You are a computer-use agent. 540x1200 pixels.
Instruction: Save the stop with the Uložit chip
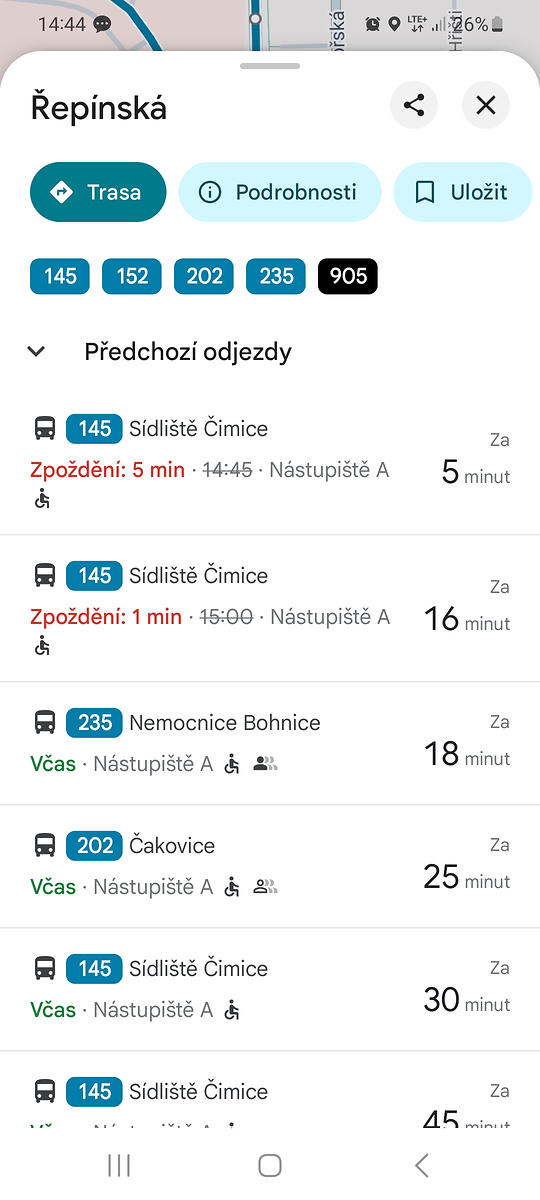[x=462, y=192]
